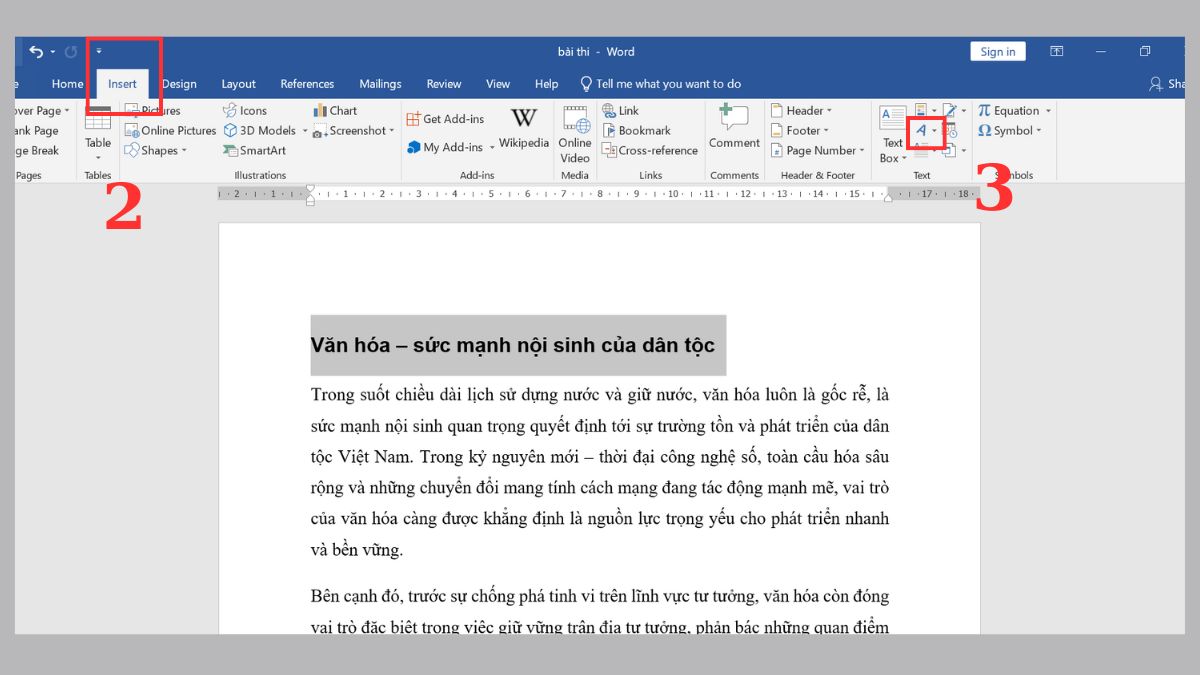Screen dimensions: 1200x675
Task: Expand the Shapes dropdown
Action: point(186,151)
